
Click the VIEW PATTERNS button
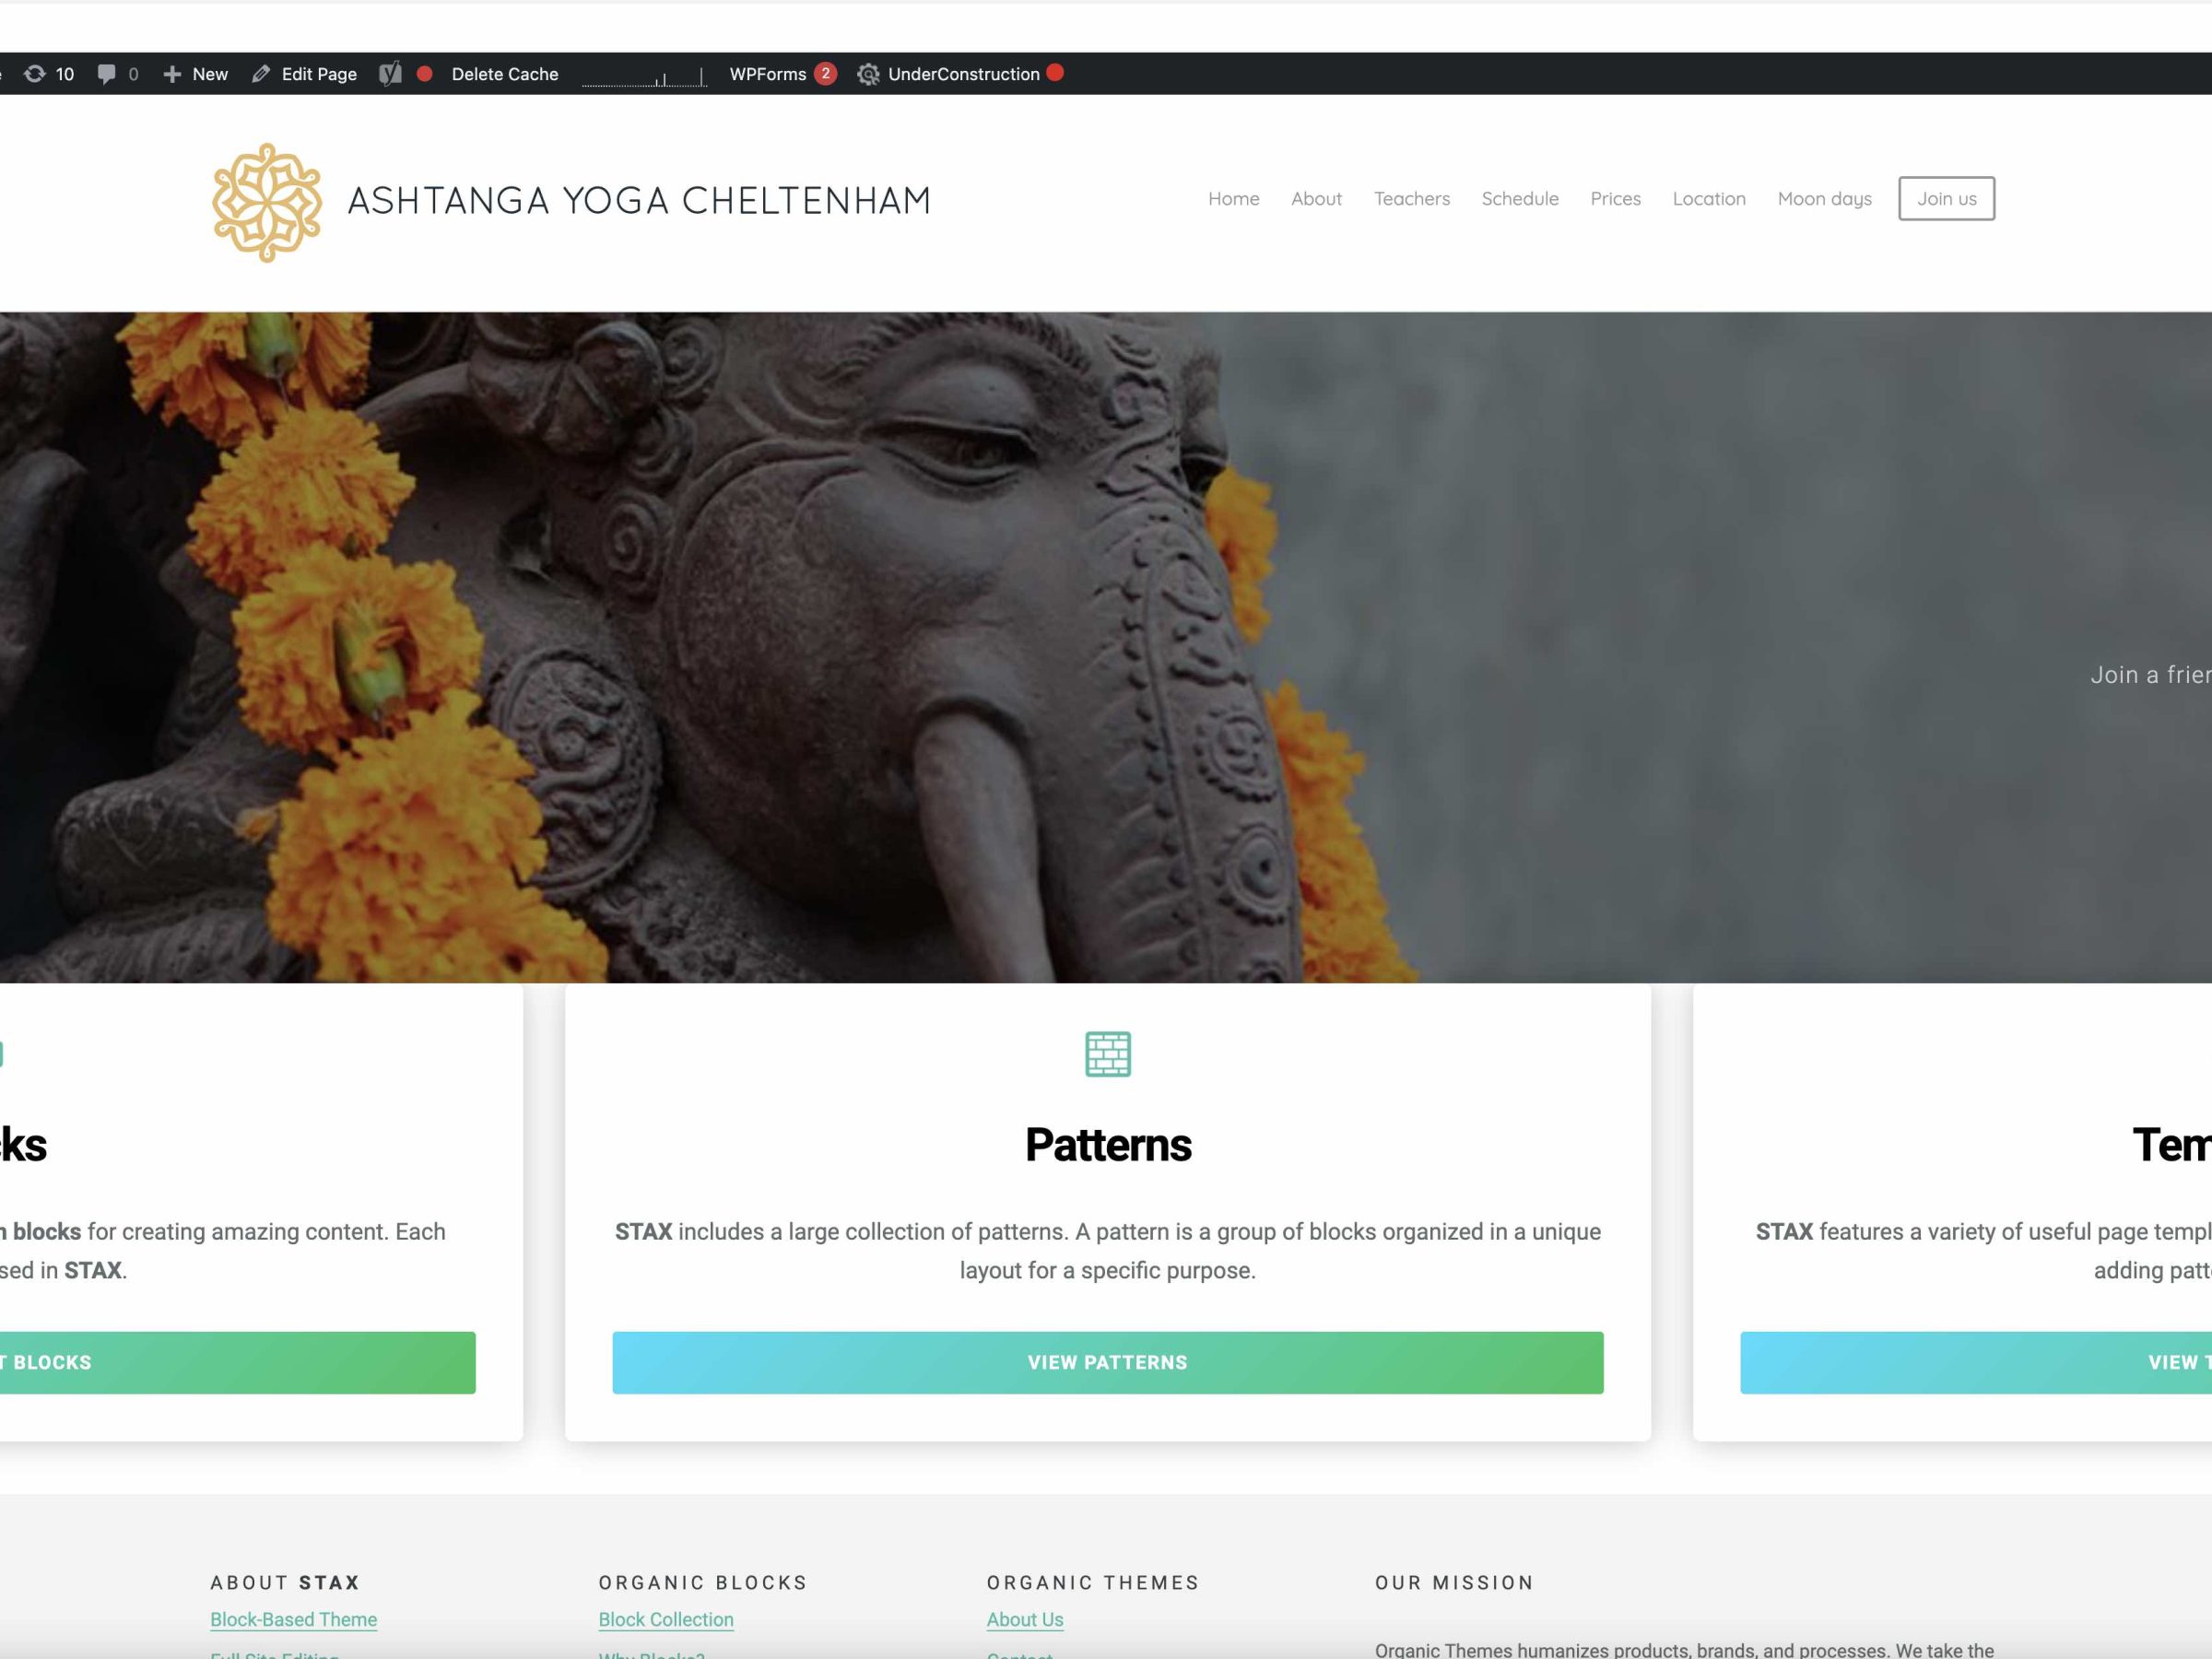point(1108,1362)
